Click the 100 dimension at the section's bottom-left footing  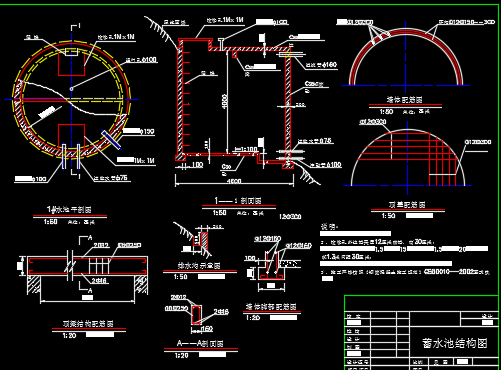(x=197, y=165)
